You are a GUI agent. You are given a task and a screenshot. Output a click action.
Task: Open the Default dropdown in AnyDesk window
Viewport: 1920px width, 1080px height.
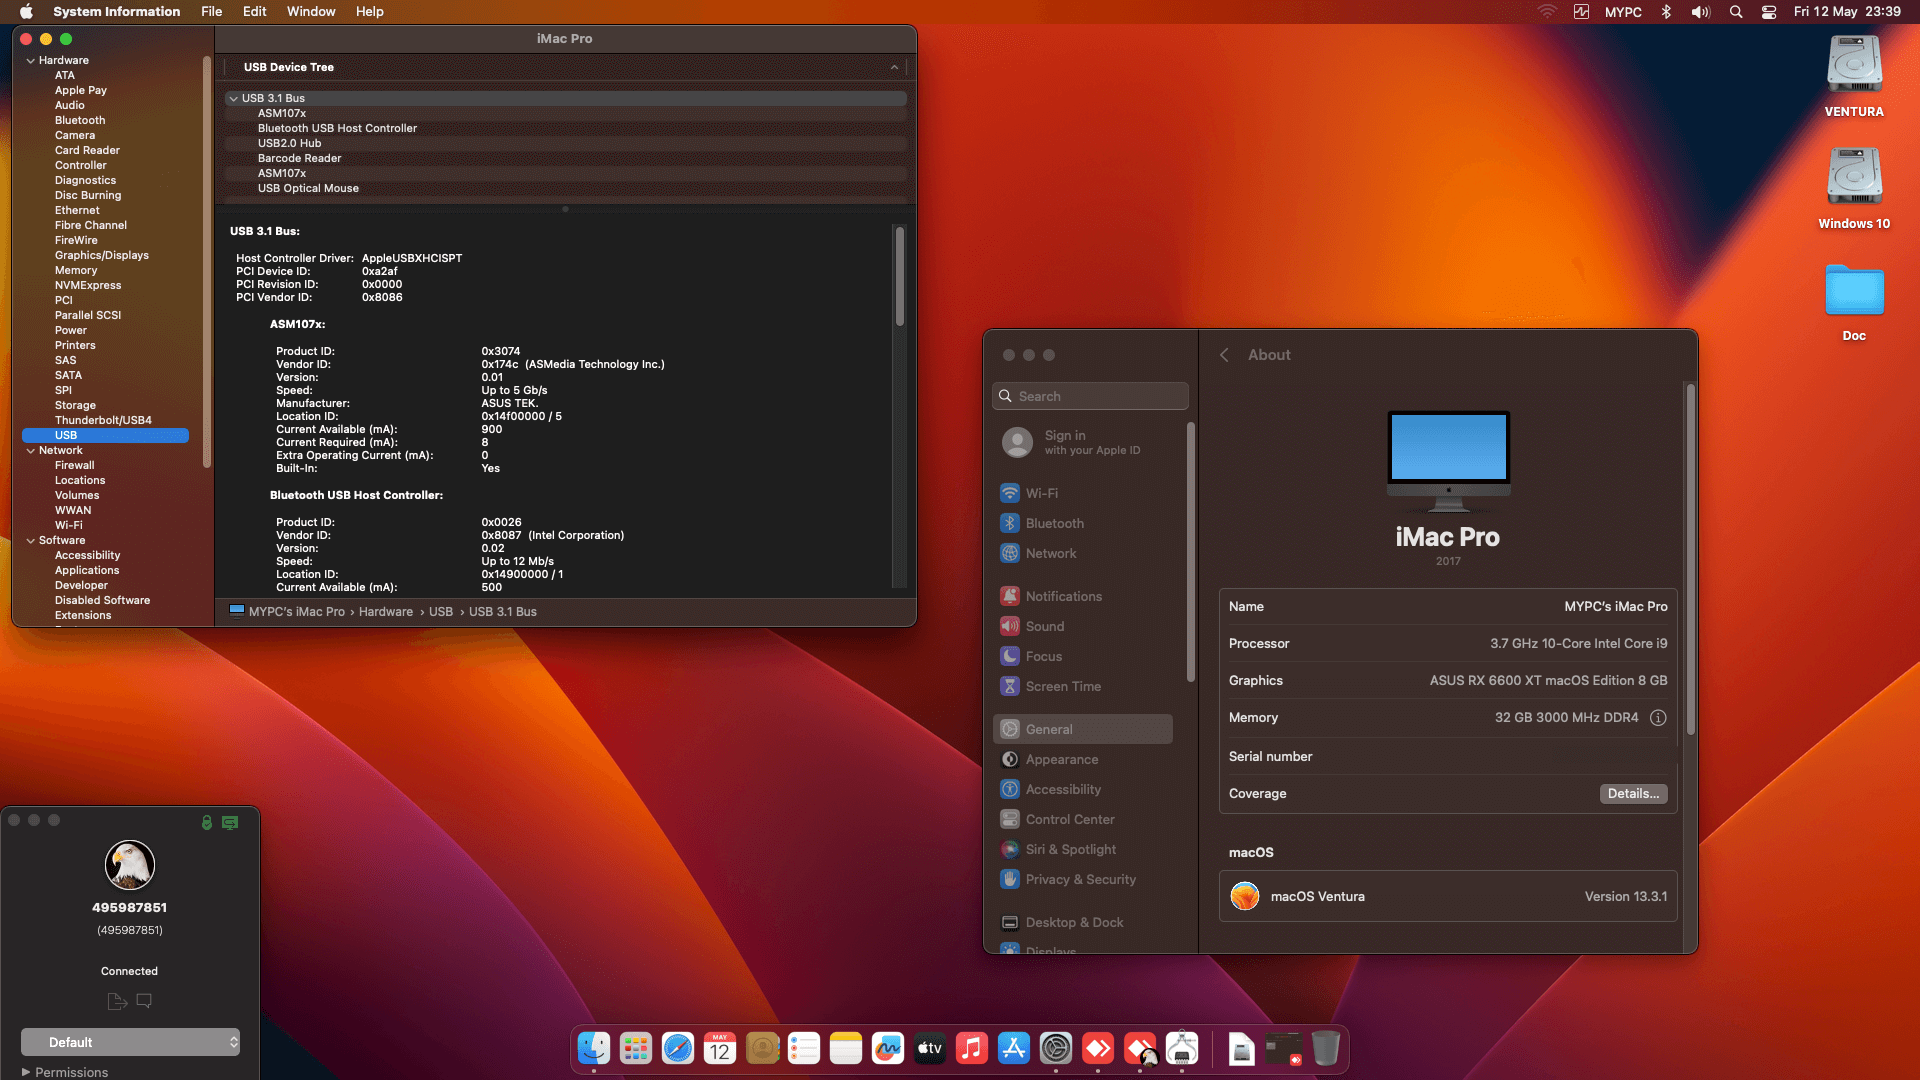(x=130, y=1042)
